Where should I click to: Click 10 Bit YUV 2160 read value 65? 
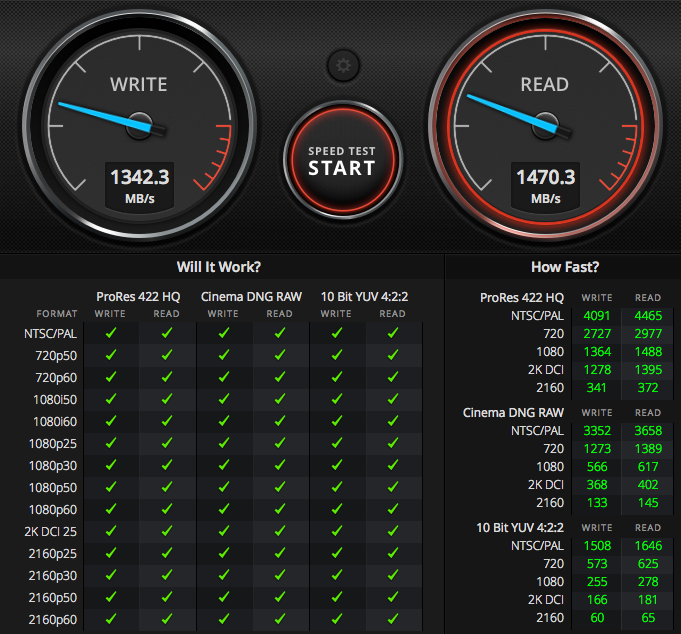648,618
